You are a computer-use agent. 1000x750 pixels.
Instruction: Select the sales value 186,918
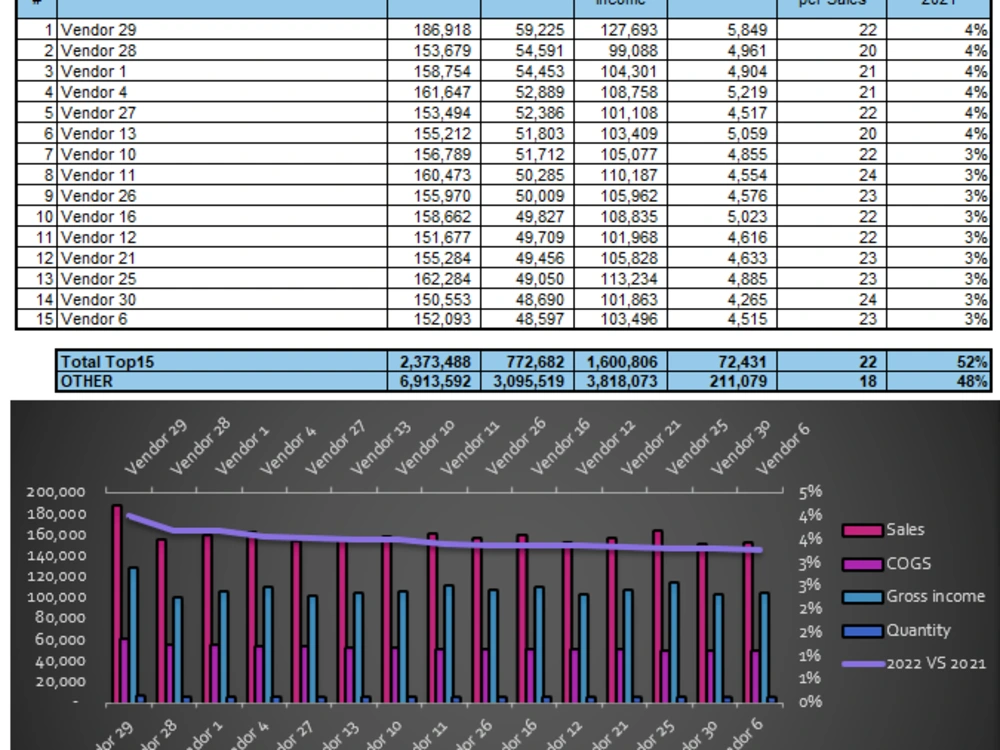434,30
